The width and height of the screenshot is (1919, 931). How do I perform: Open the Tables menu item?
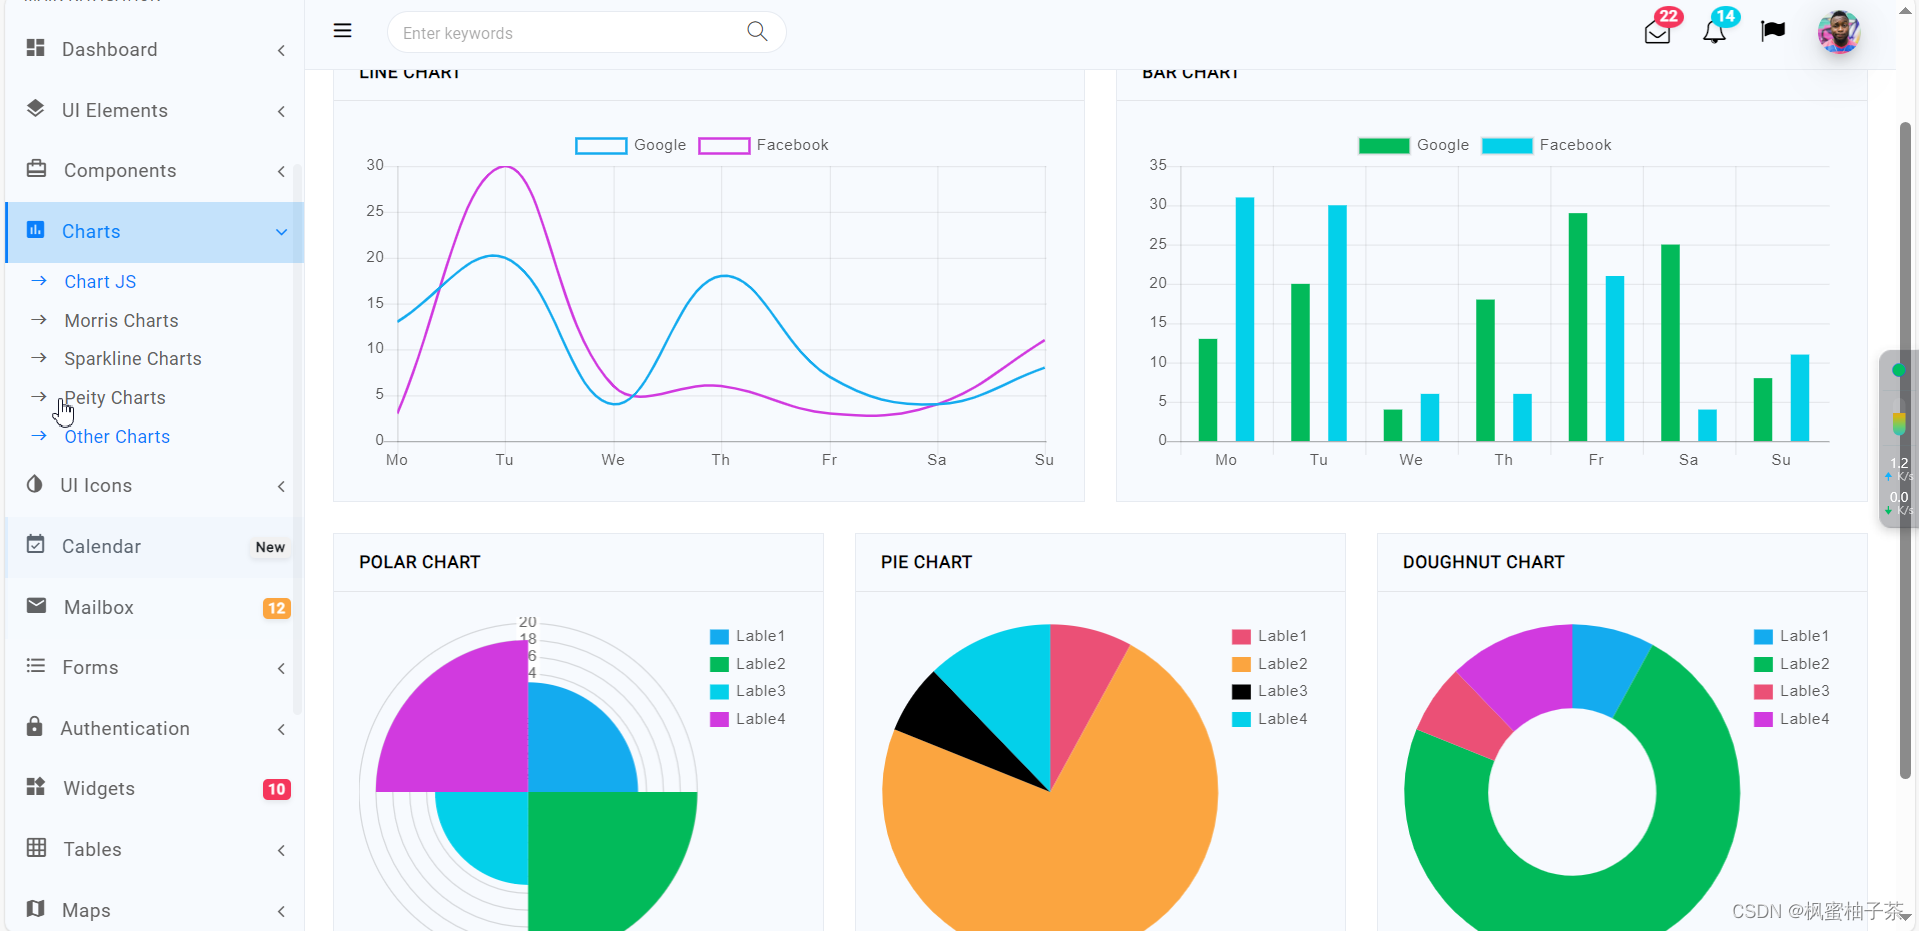click(154, 849)
